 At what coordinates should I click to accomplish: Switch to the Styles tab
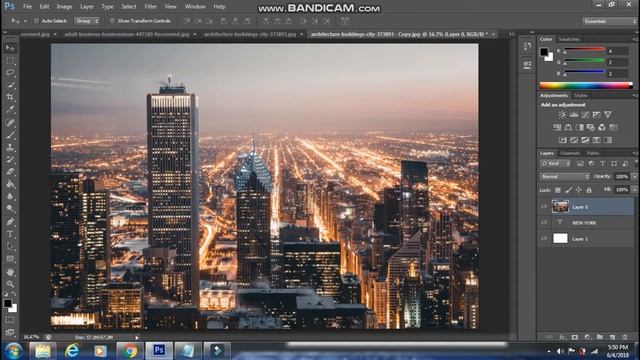[580, 95]
